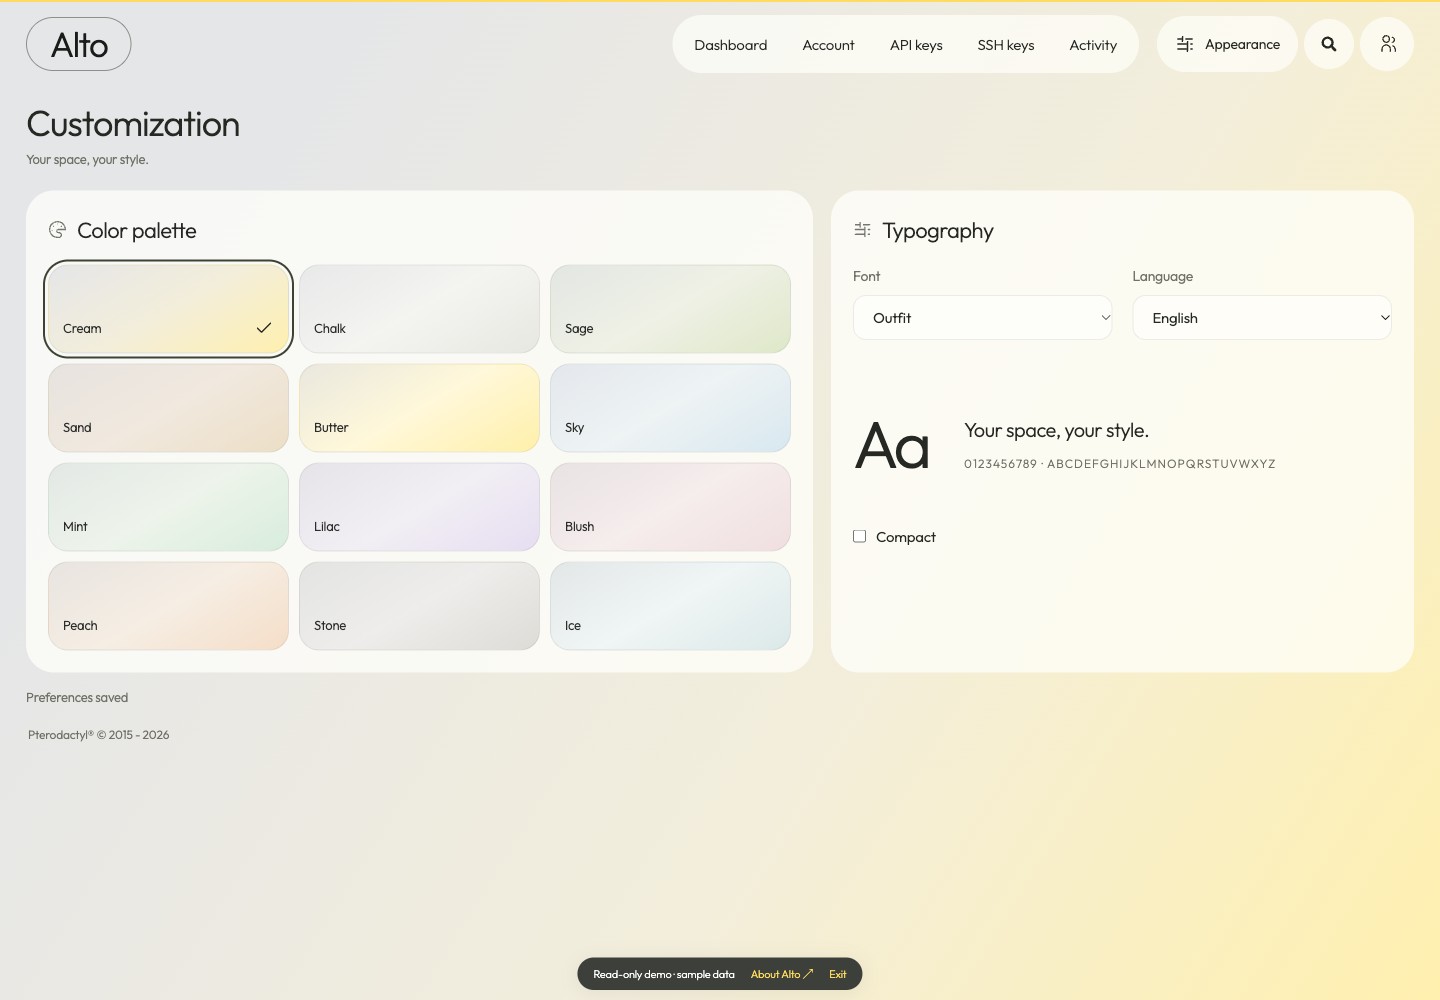Open the Language dropdown showing English
1440x1000 pixels.
(1262, 318)
